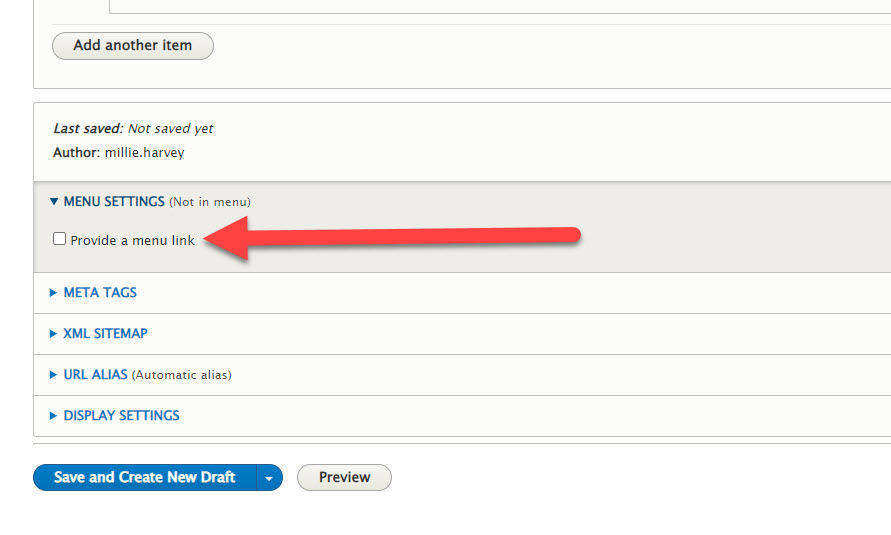This screenshot has height=535, width=891.
Task: Click the 'Provide a menu link' label text
Action: click(x=132, y=240)
